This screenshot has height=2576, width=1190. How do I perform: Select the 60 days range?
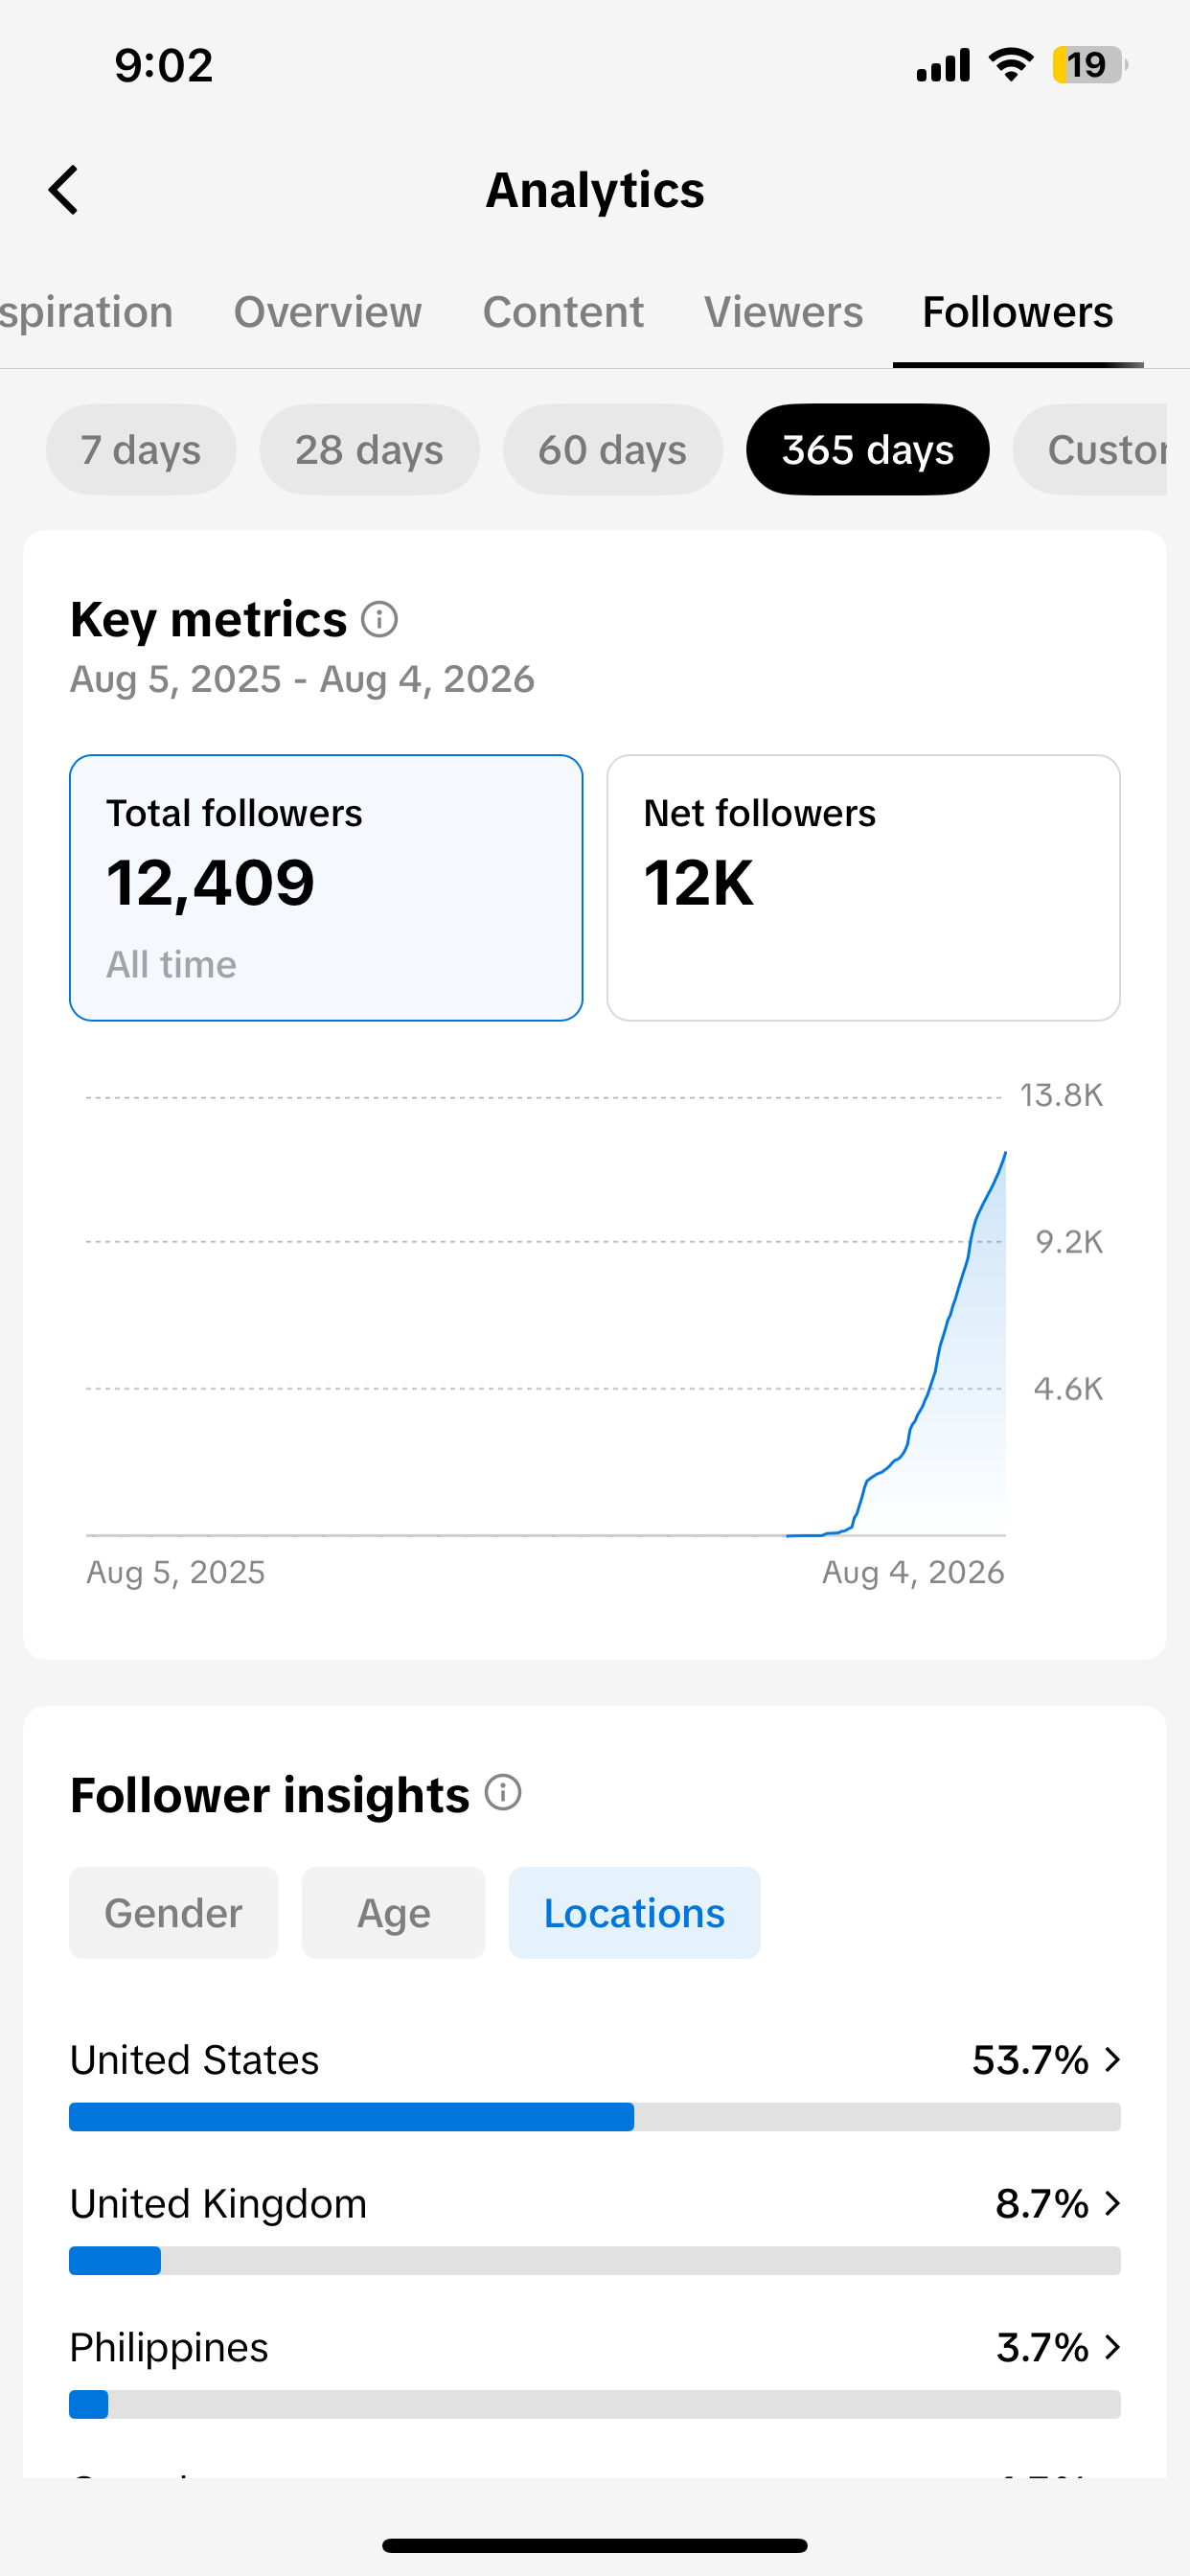[612, 449]
